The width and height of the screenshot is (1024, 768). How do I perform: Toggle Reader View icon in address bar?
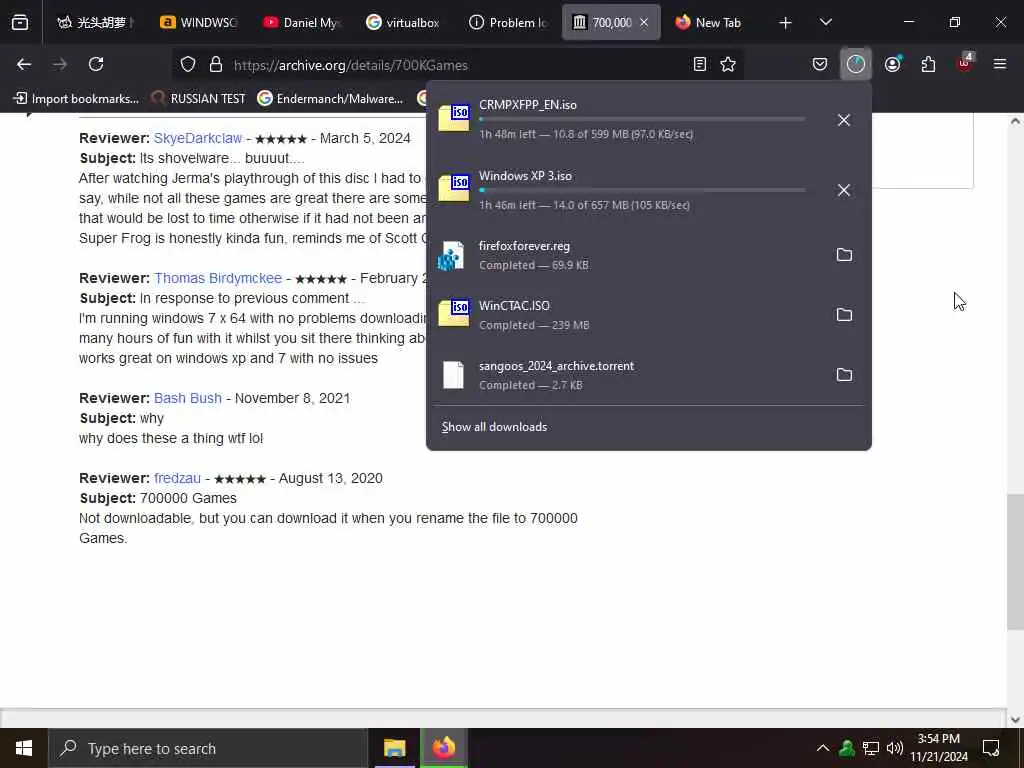(699, 65)
